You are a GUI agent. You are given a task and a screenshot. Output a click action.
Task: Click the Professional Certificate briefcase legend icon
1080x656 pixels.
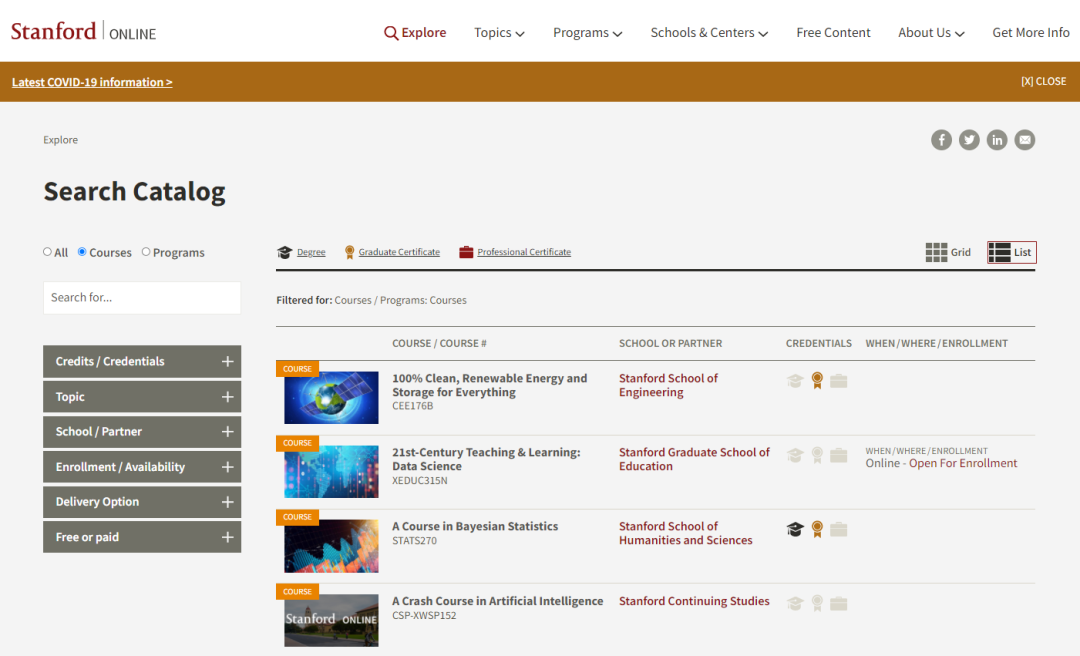click(466, 252)
